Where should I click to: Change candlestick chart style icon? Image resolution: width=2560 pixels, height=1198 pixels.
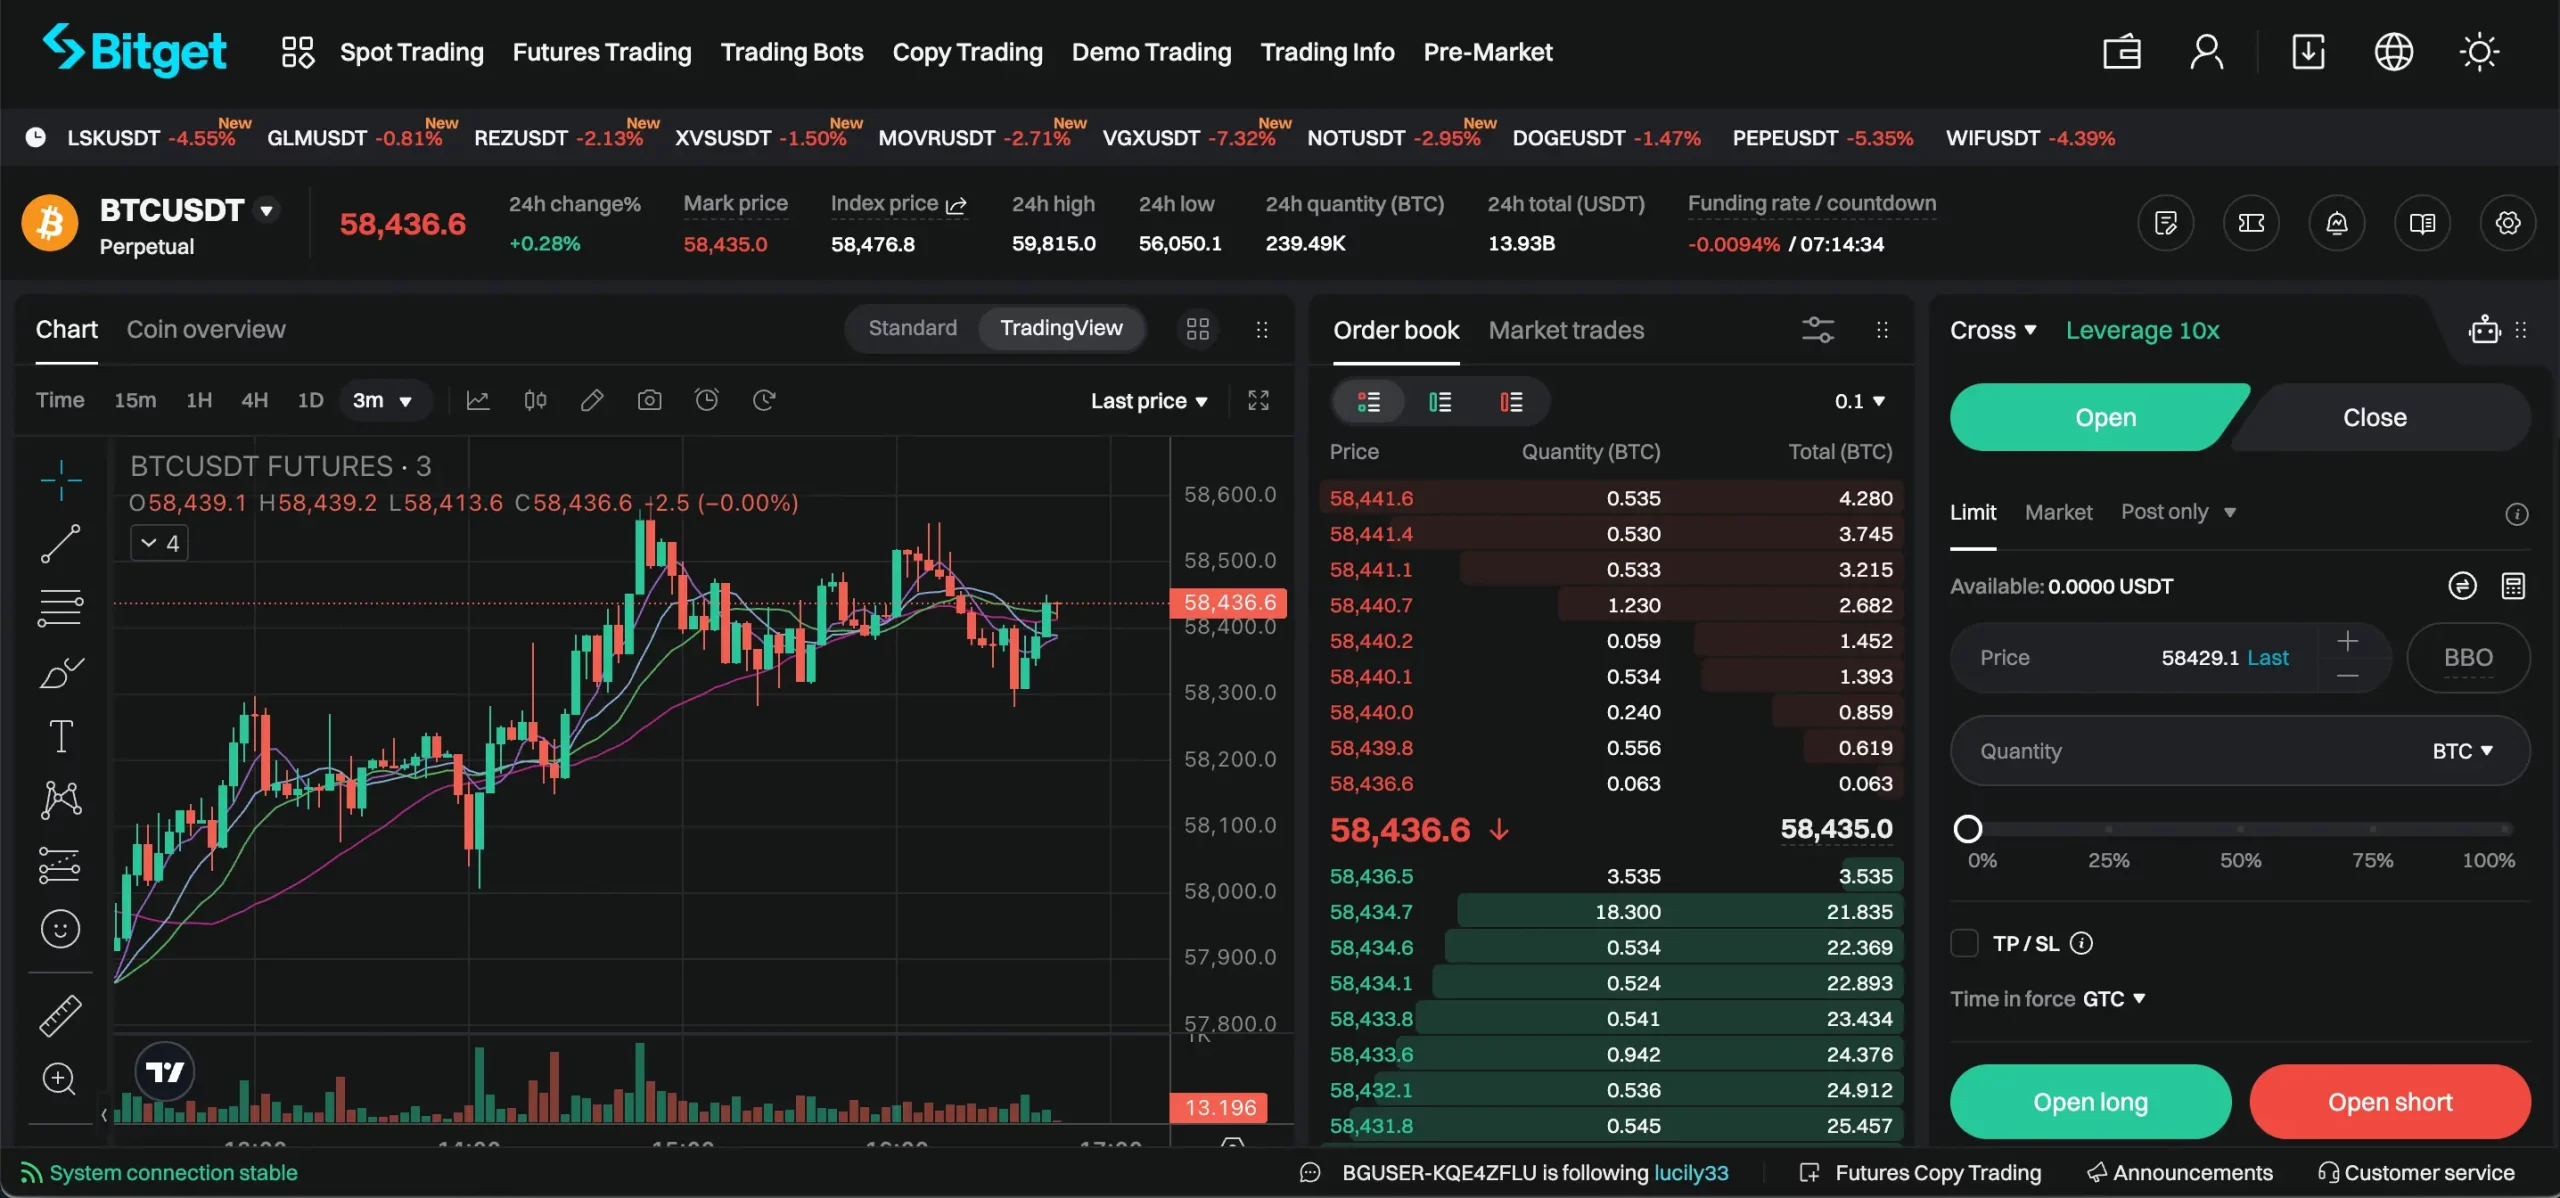(x=535, y=400)
